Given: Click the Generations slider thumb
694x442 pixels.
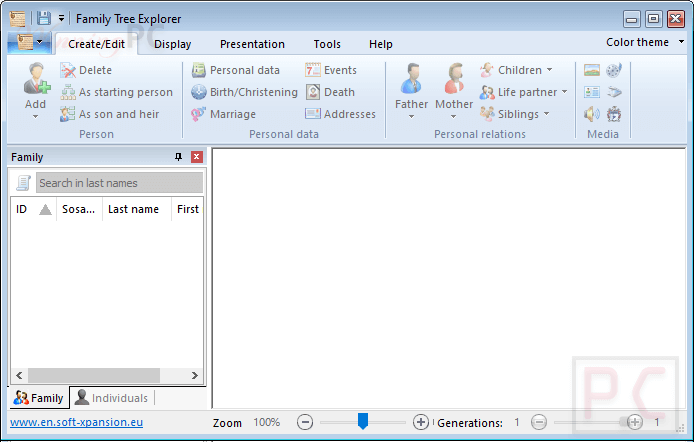Looking at the screenshot, I should click(624, 422).
